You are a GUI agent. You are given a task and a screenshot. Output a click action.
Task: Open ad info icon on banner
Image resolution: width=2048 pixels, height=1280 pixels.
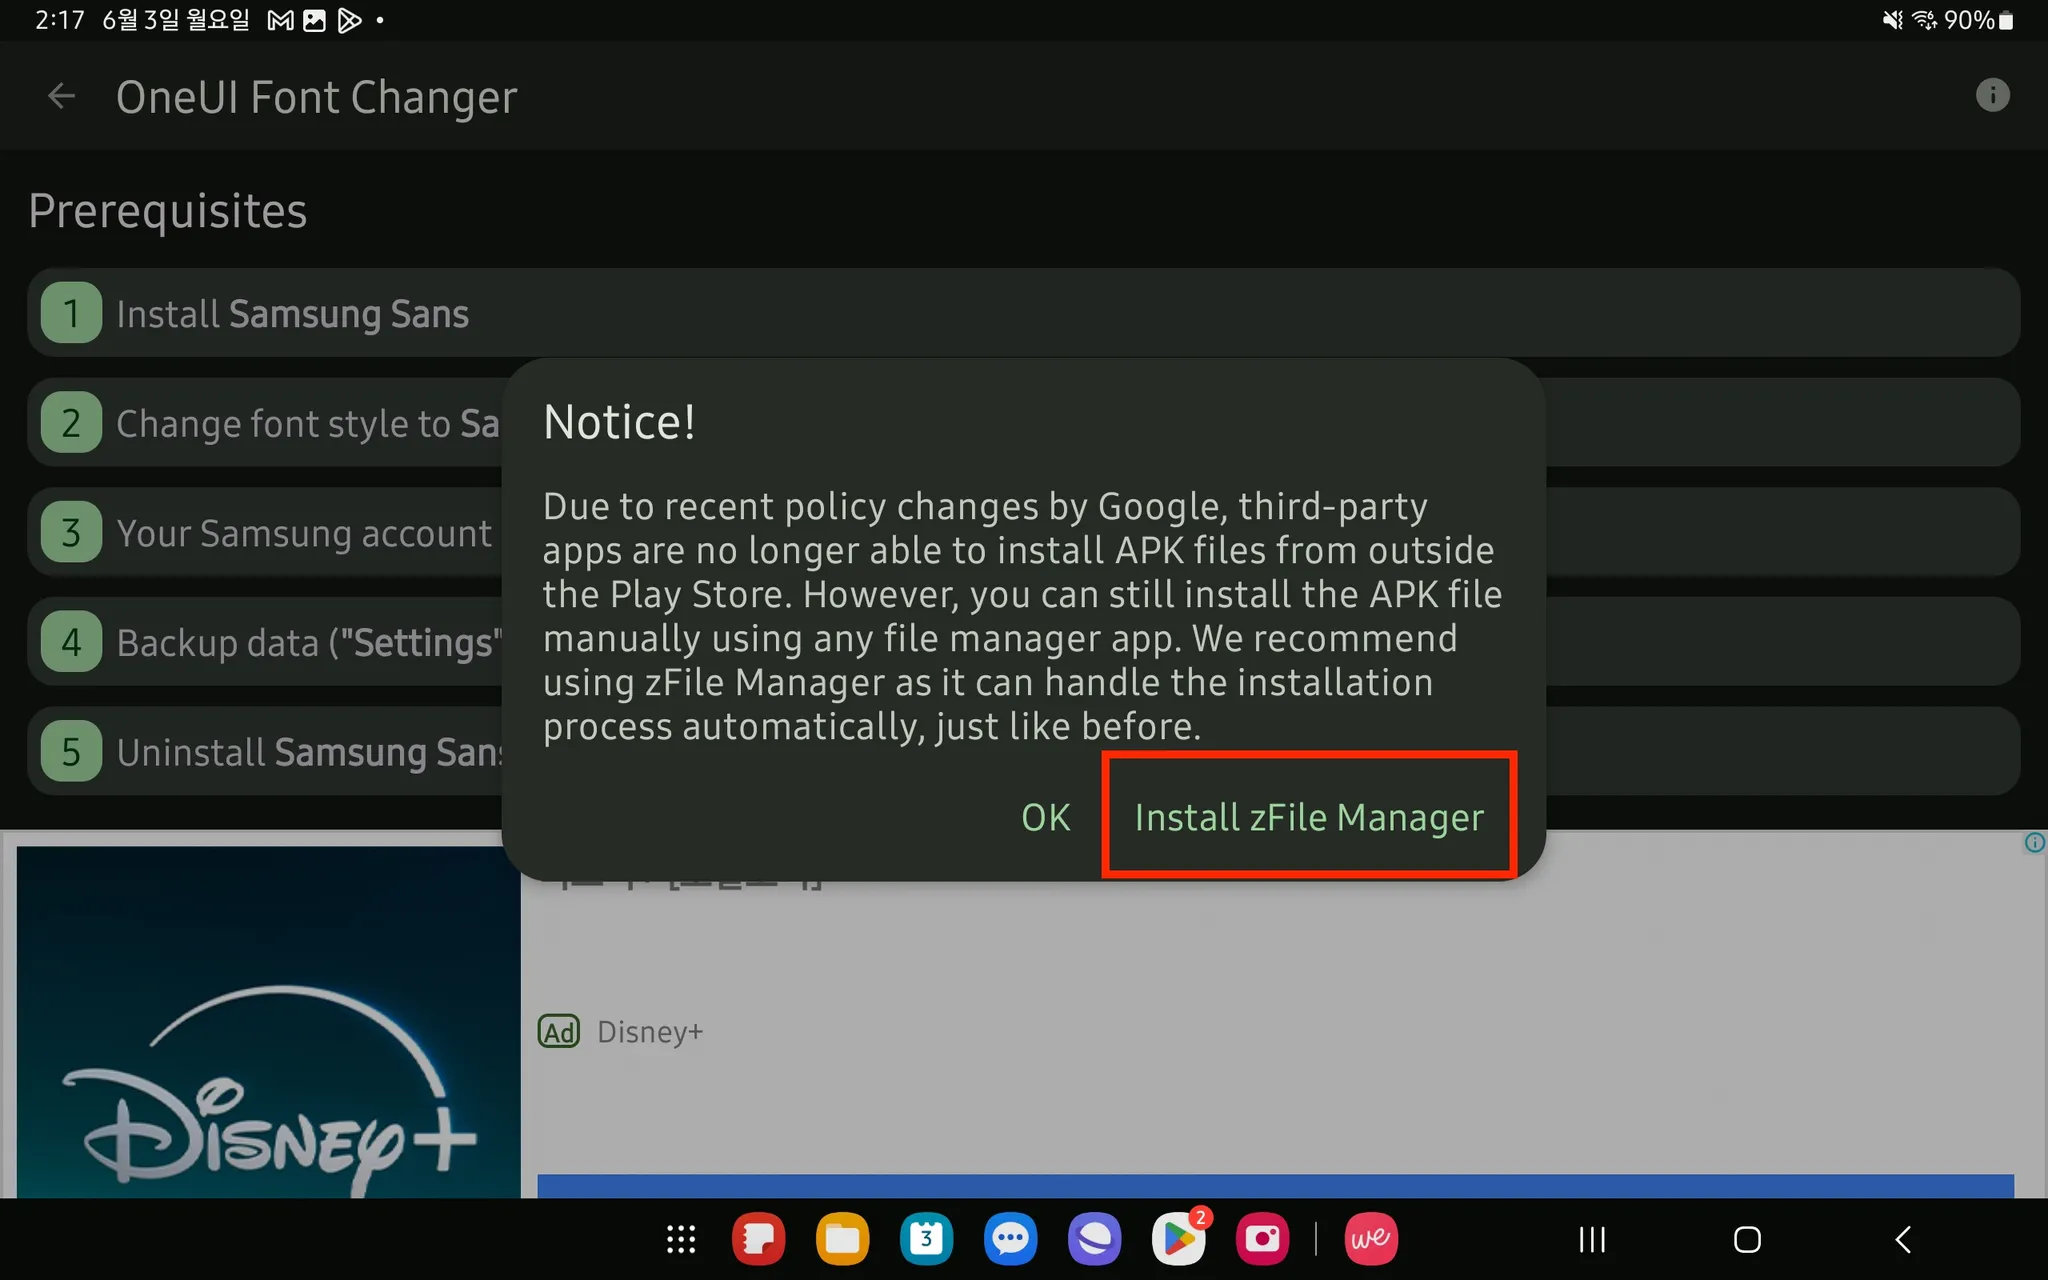pyautogui.click(x=2034, y=843)
